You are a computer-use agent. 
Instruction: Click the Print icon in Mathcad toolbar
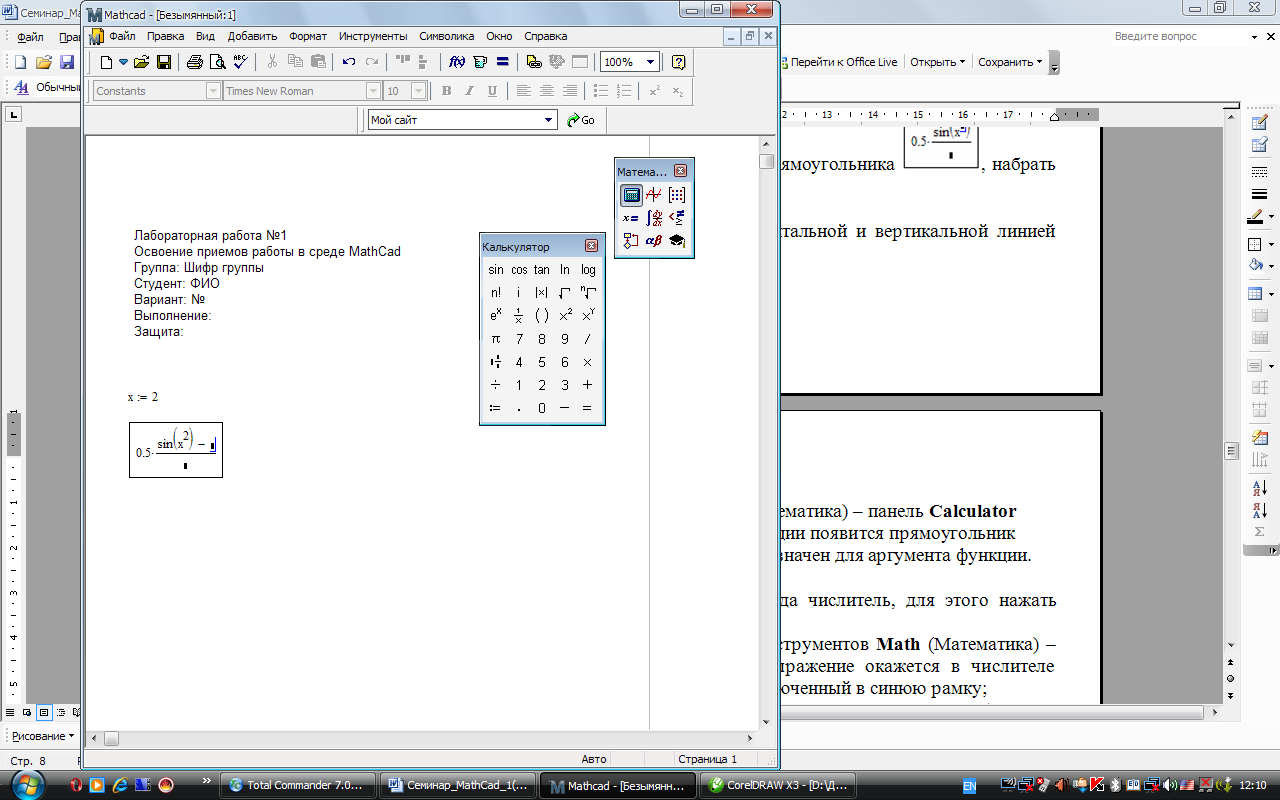pyautogui.click(x=195, y=62)
